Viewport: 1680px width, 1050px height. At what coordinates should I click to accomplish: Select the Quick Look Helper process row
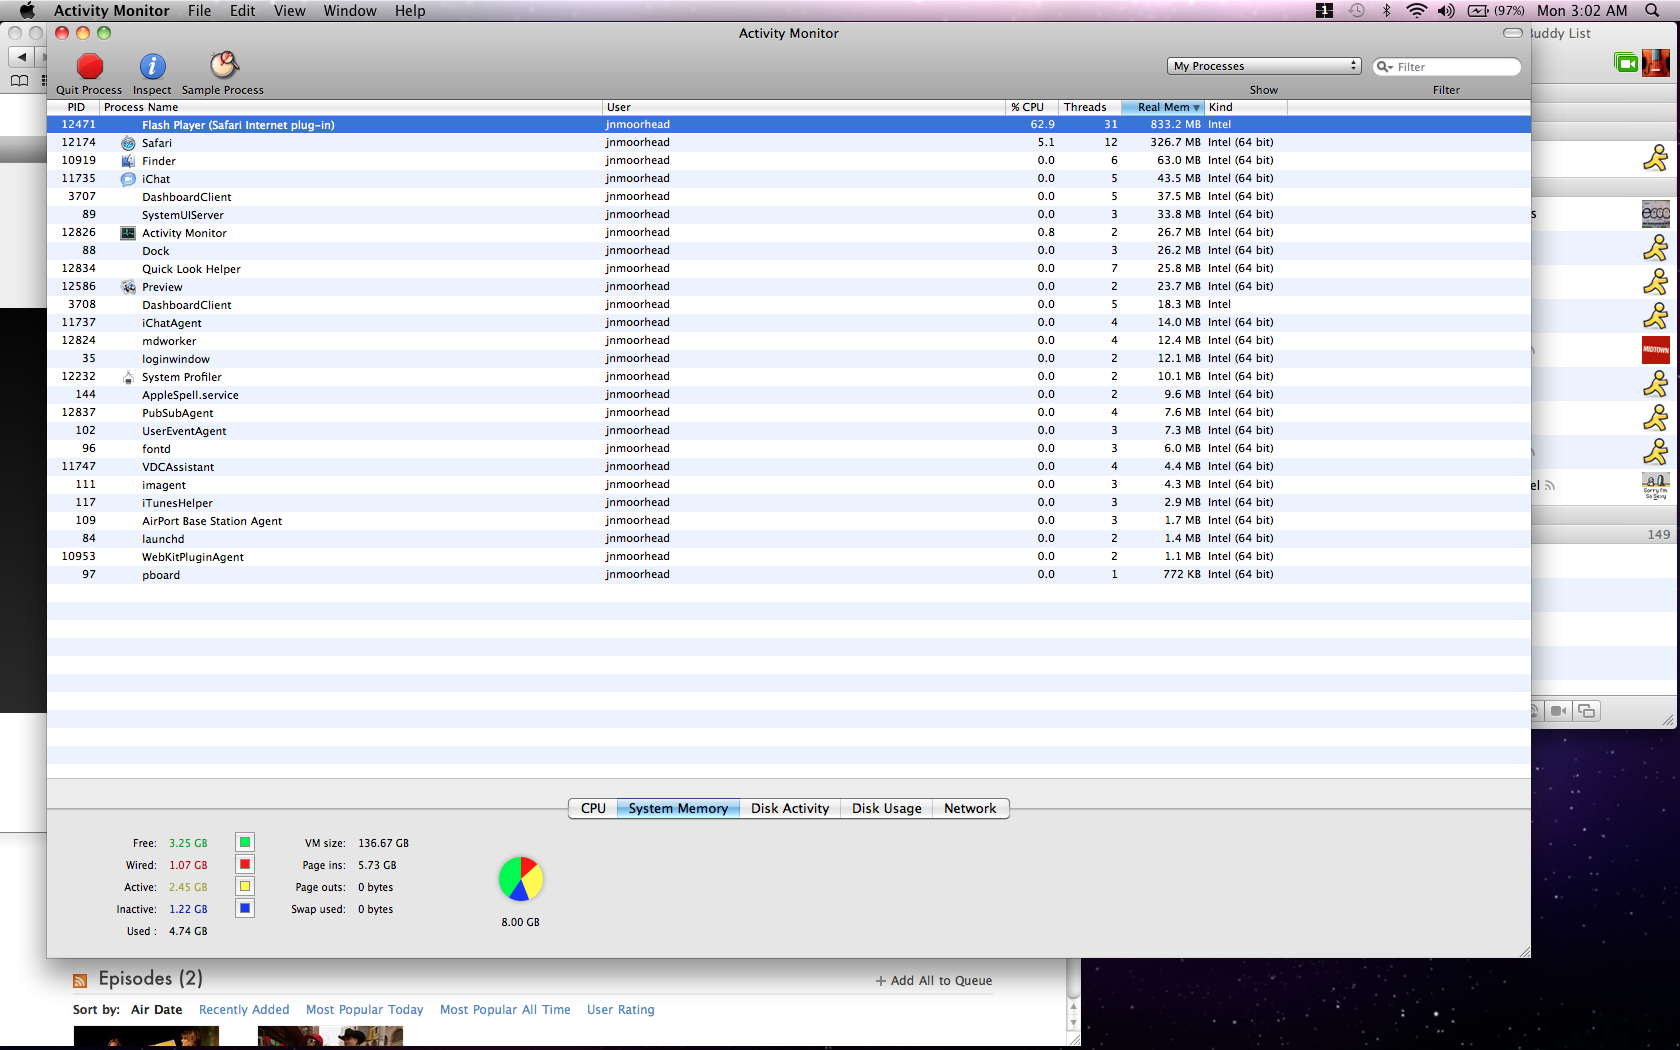pos(788,269)
